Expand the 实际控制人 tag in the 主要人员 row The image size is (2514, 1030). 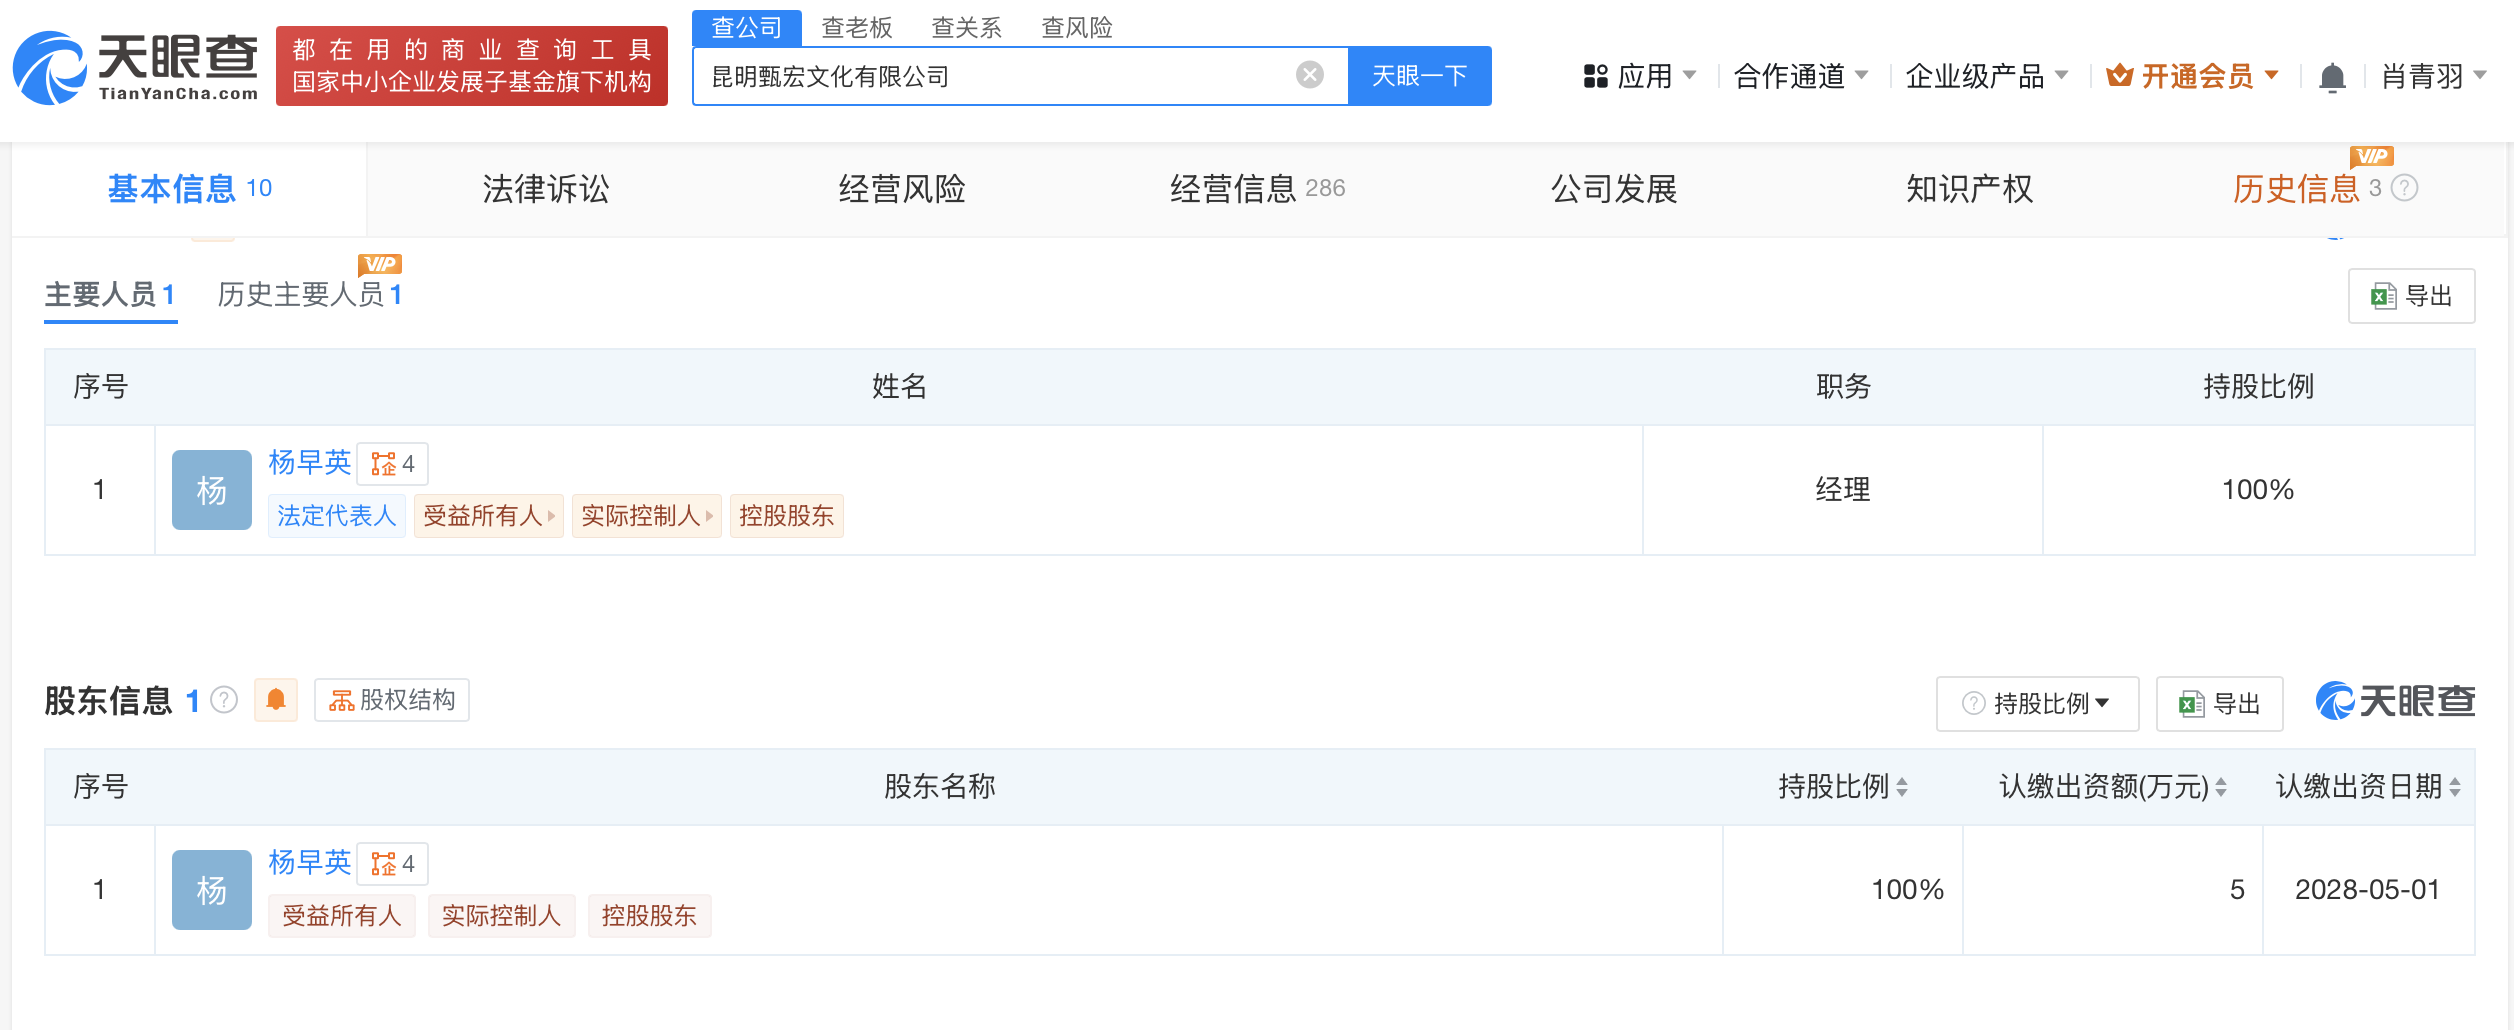click(647, 516)
